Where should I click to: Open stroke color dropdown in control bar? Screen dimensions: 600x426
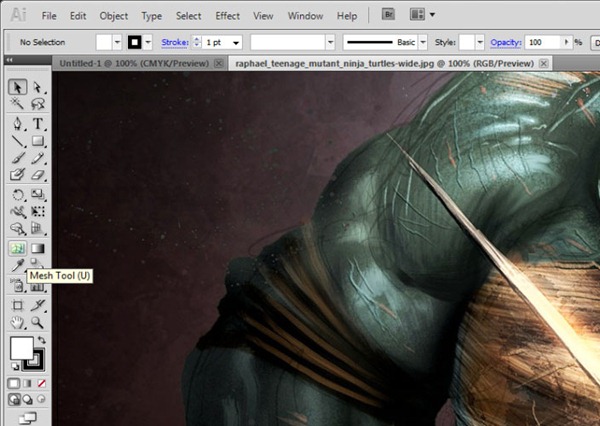tap(148, 42)
